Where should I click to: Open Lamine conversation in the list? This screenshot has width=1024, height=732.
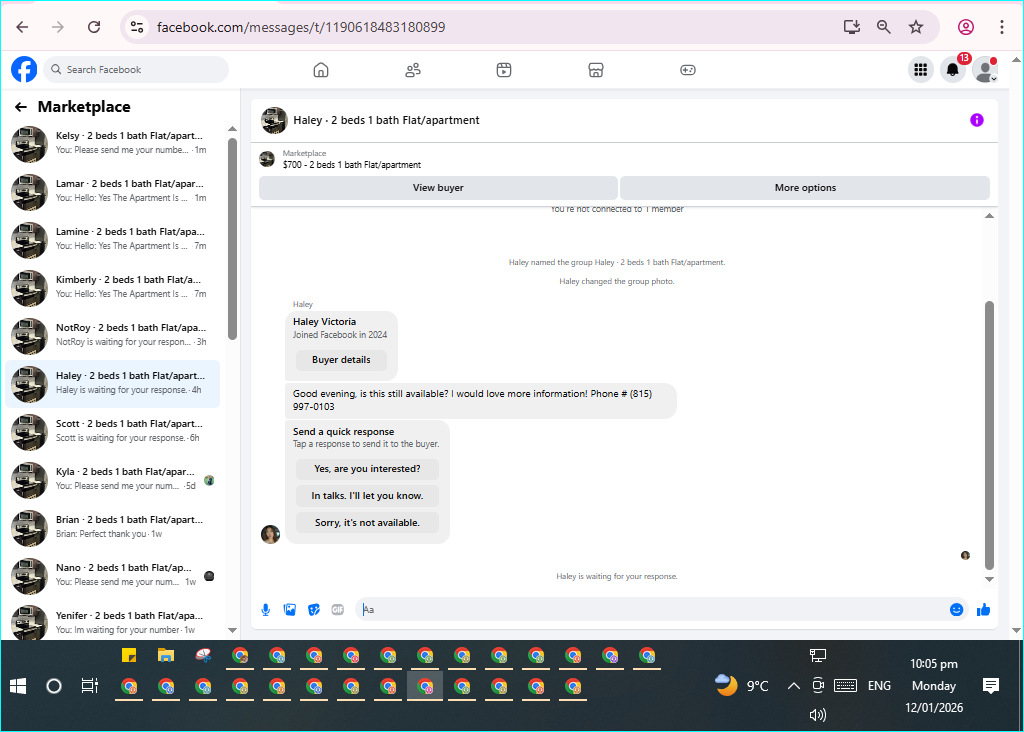[x=112, y=239]
